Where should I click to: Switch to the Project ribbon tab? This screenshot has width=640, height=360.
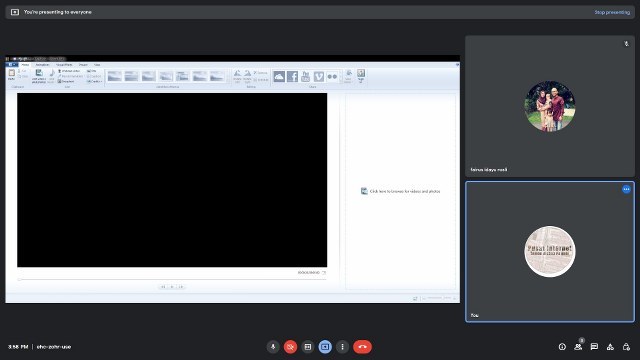click(83, 64)
